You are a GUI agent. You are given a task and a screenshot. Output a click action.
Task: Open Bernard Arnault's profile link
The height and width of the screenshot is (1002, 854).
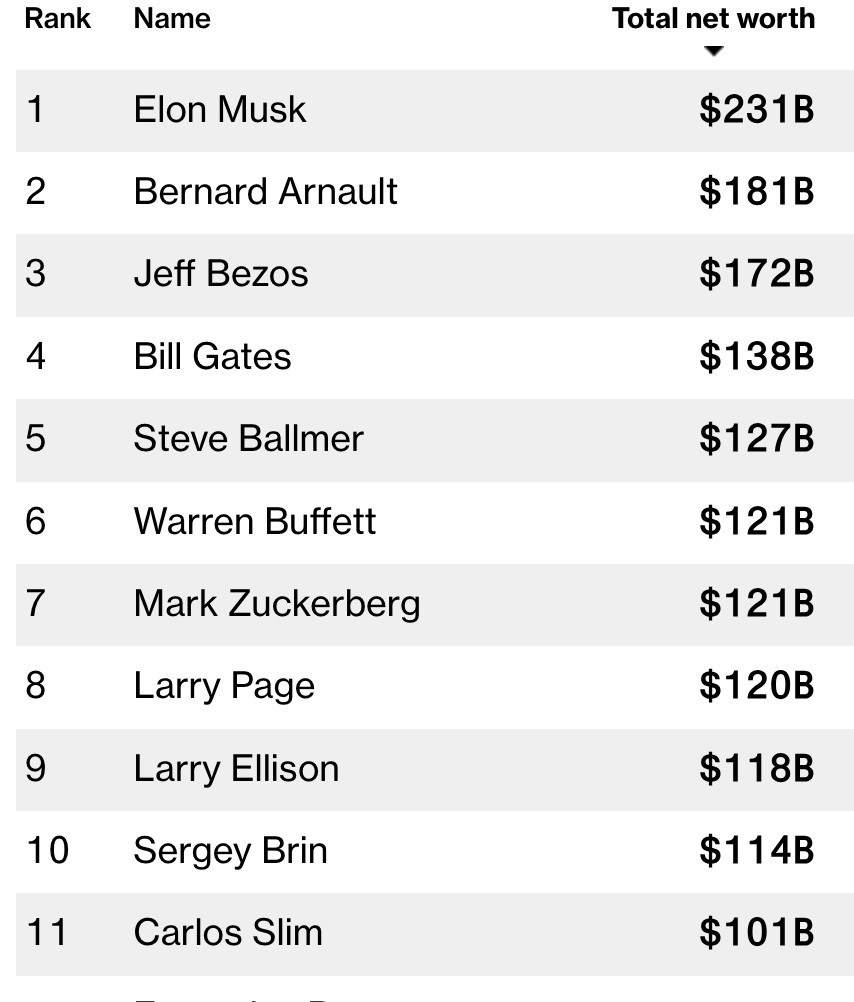[x=265, y=191]
